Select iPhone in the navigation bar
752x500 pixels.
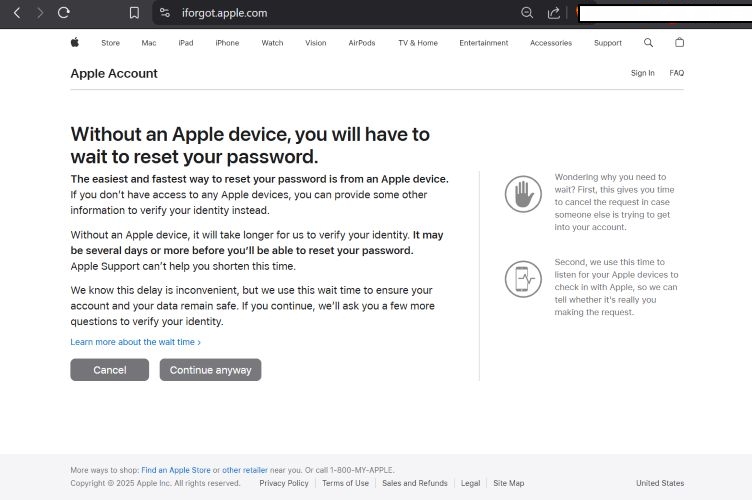click(x=227, y=43)
